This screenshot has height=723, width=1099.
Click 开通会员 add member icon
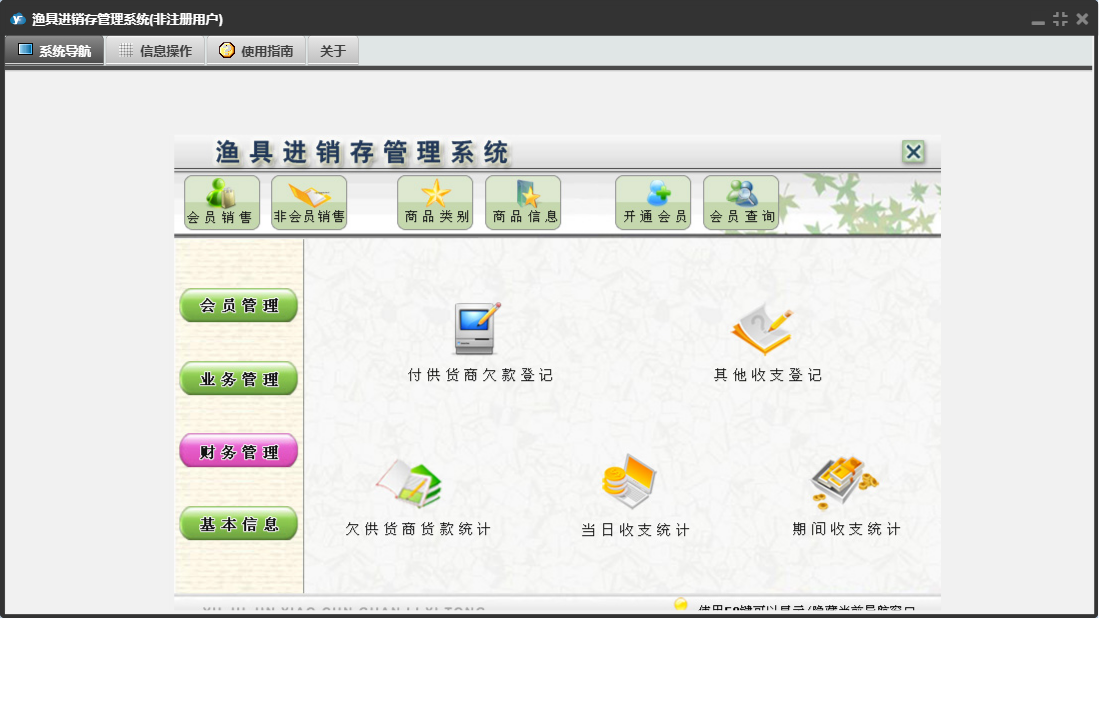pos(653,202)
